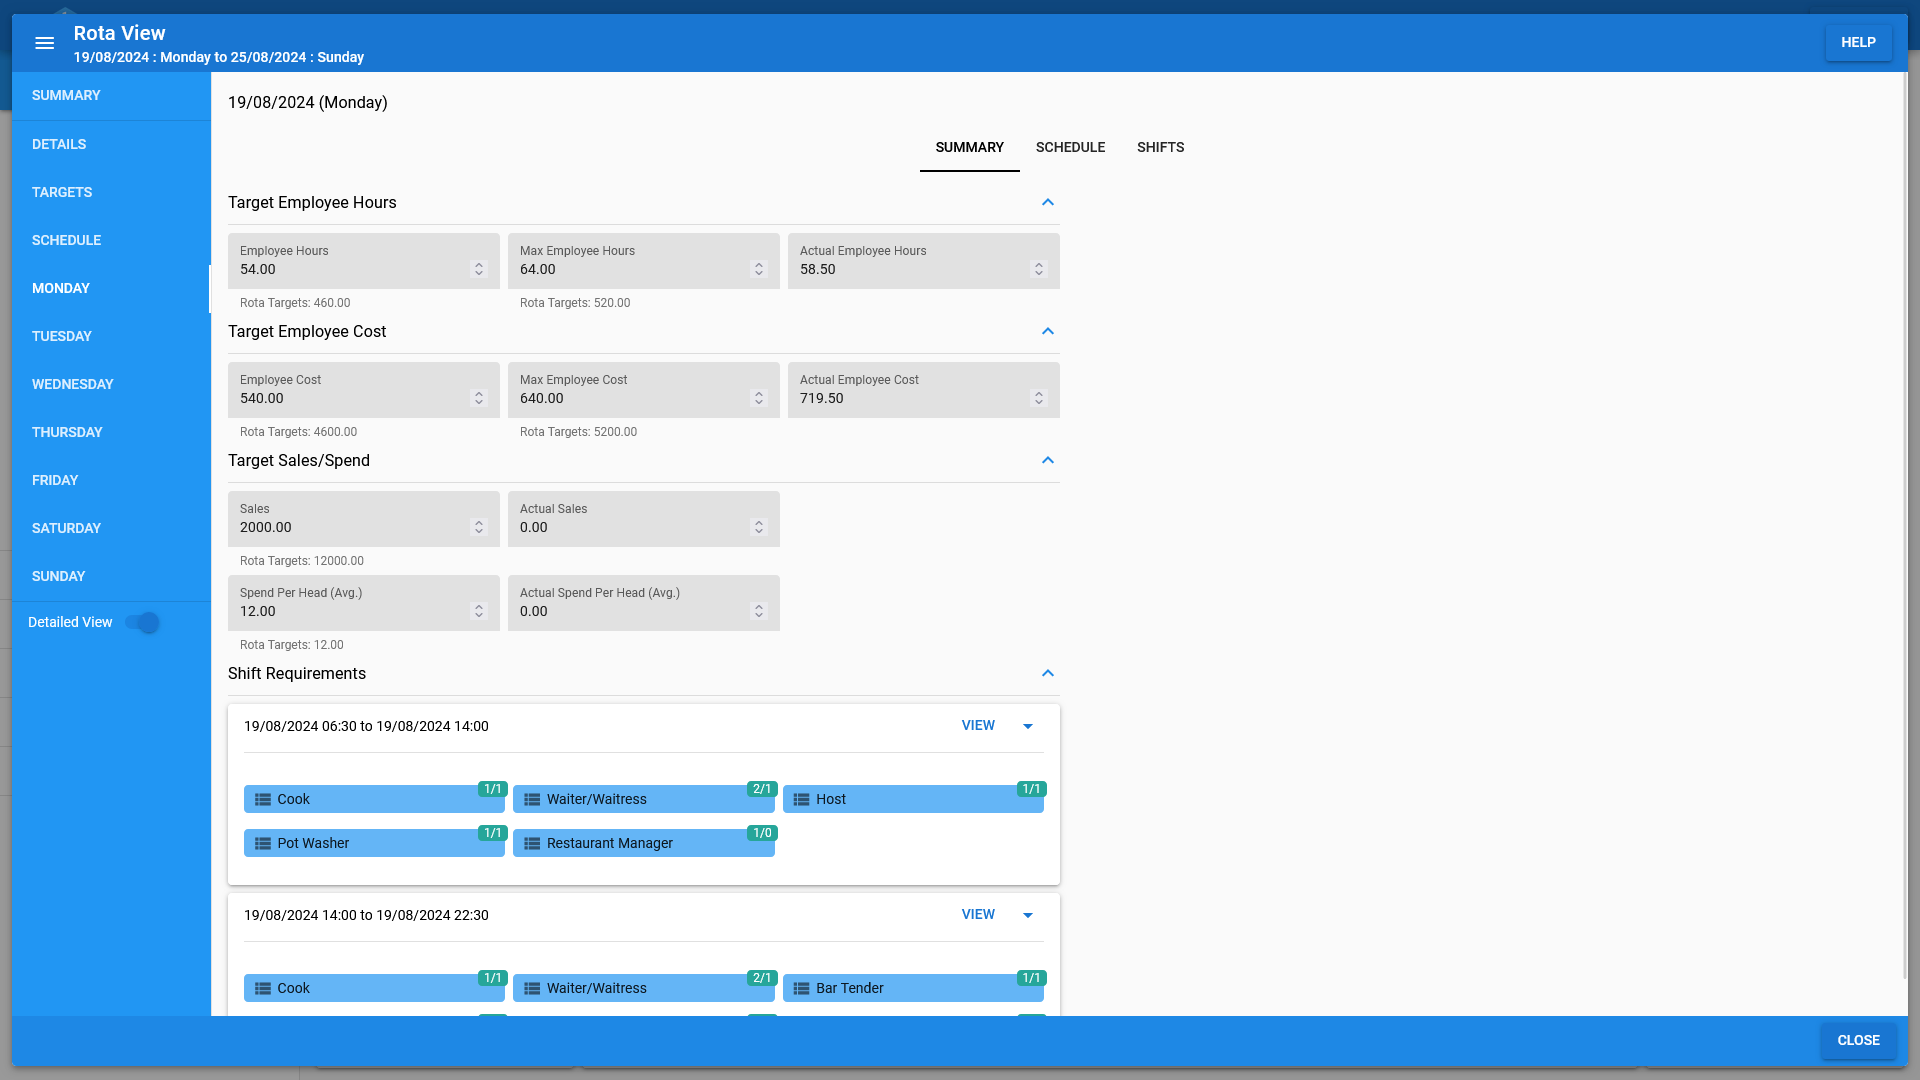
Task: Click the Spend Per Head (Avg.) field
Action: 364,603
